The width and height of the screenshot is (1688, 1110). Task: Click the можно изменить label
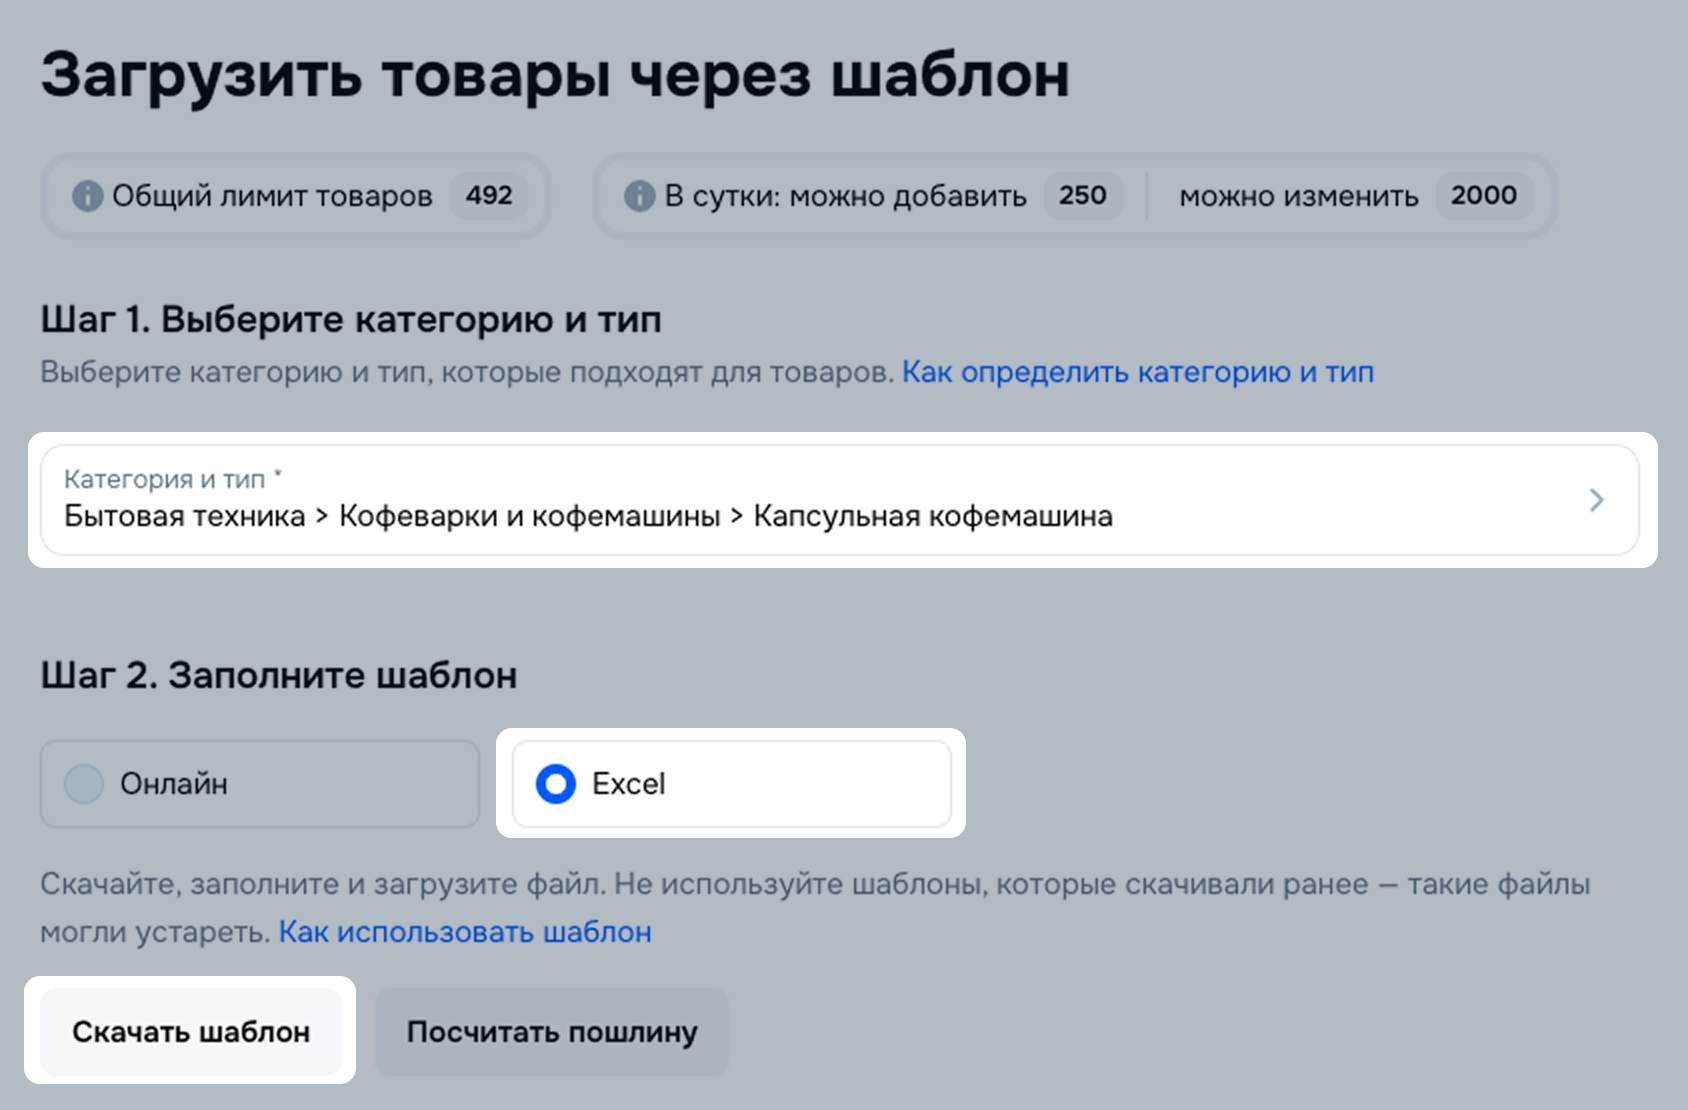1298,196
